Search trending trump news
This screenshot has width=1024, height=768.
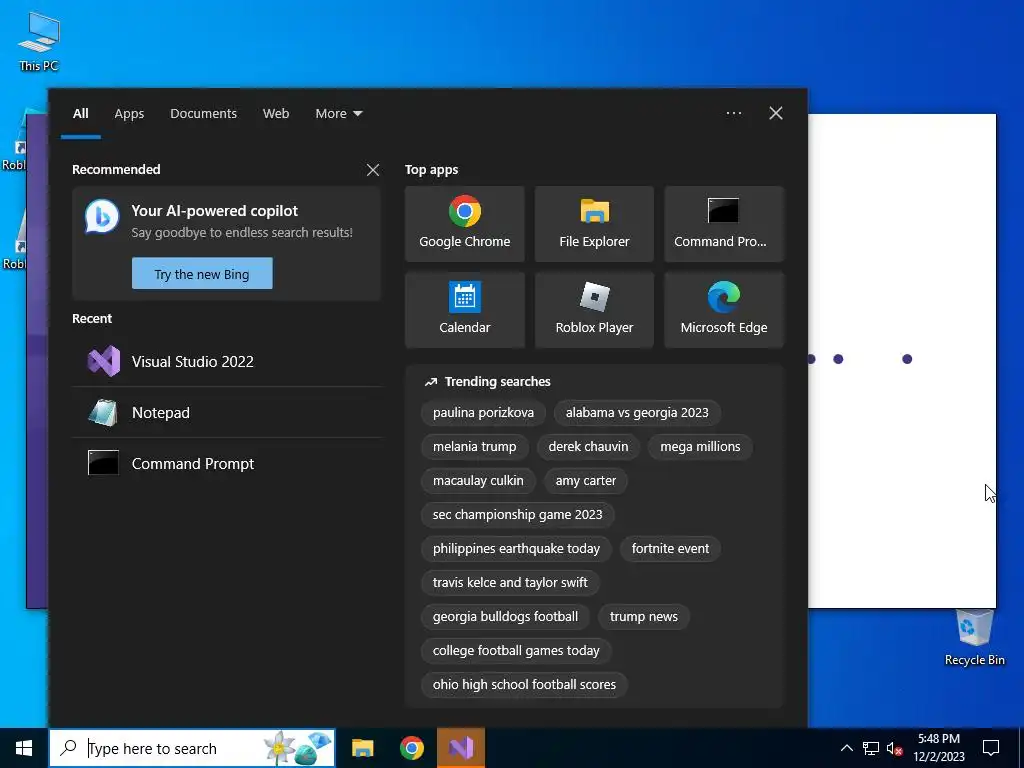(643, 616)
